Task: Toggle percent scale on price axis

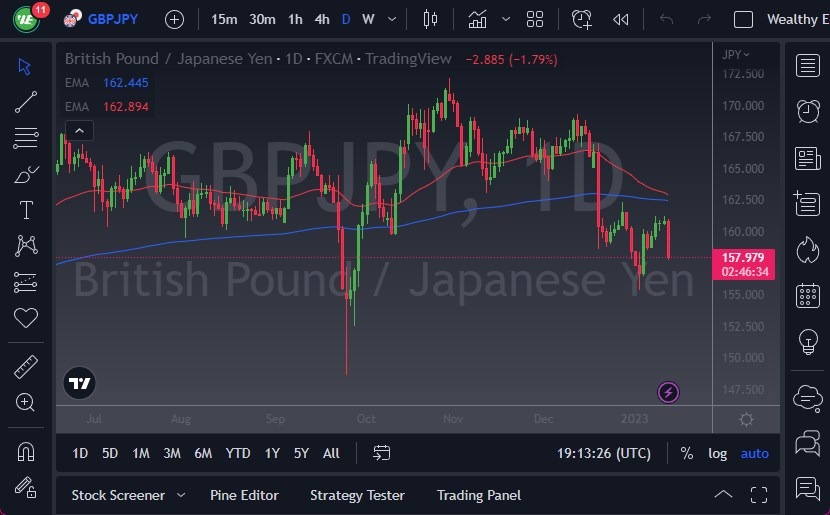Action: click(687, 453)
